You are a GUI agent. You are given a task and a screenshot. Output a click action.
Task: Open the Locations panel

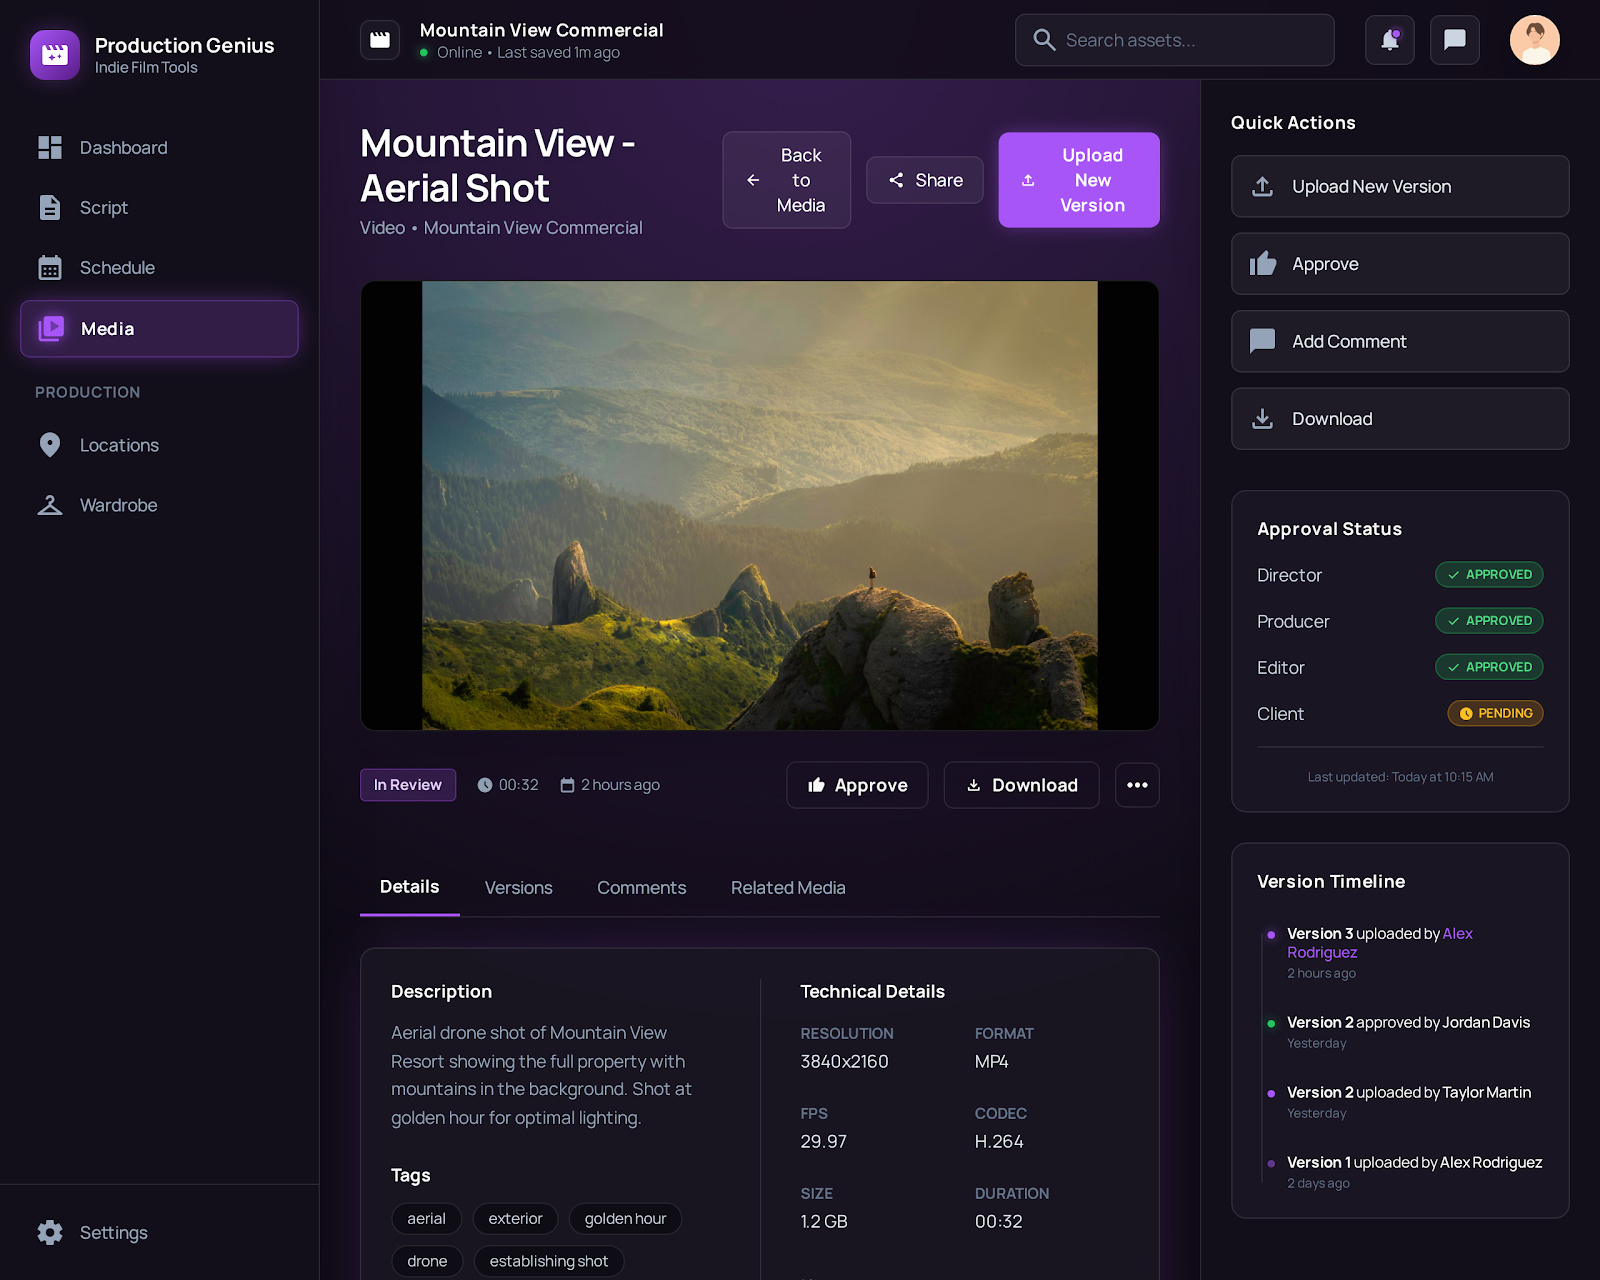tap(118, 445)
